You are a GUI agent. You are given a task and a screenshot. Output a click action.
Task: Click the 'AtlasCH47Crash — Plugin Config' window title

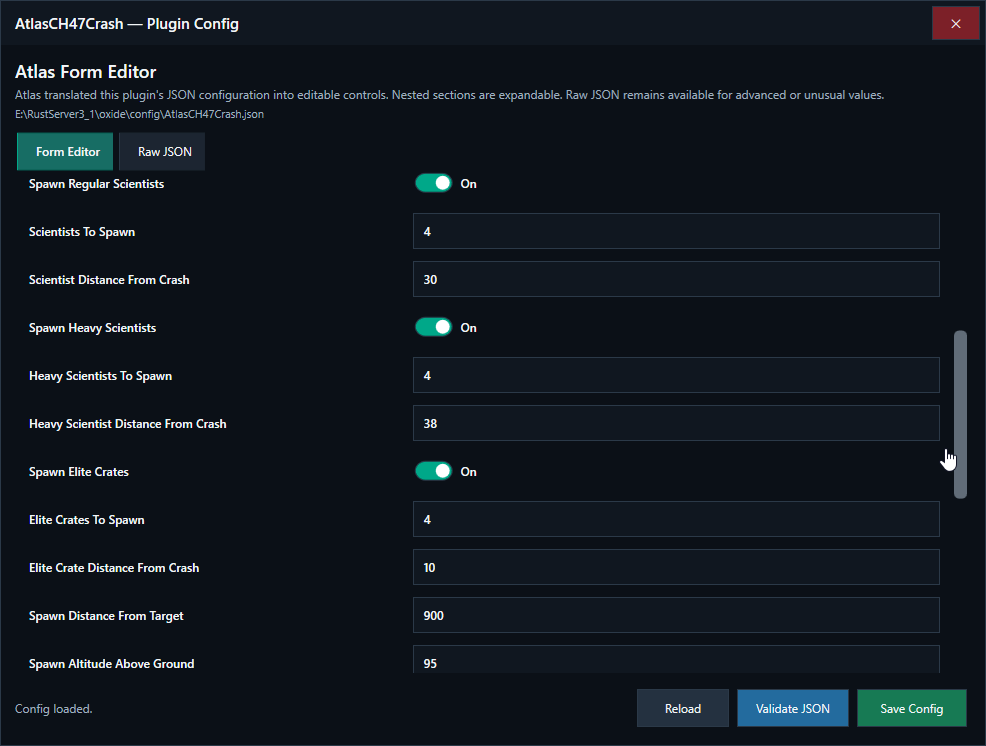[127, 24]
